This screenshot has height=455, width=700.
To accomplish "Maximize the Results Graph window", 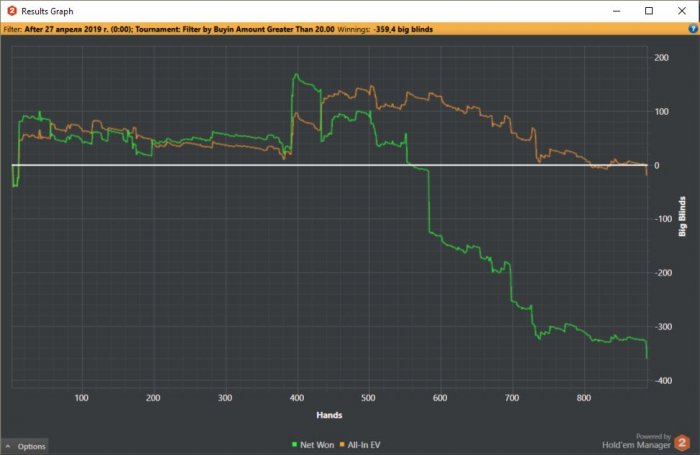I will (649, 11).
